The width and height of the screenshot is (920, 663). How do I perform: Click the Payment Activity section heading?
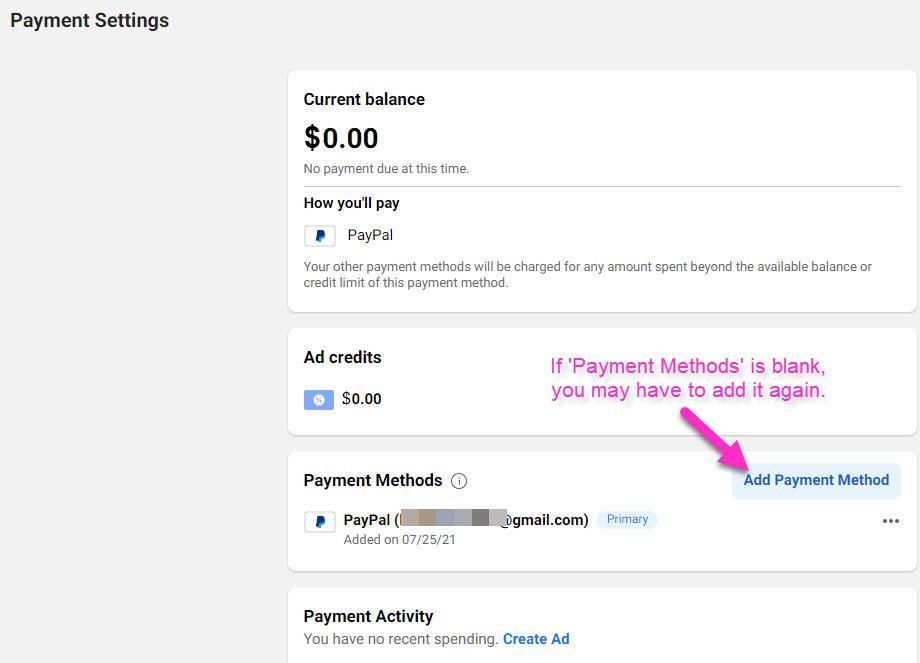[368, 616]
